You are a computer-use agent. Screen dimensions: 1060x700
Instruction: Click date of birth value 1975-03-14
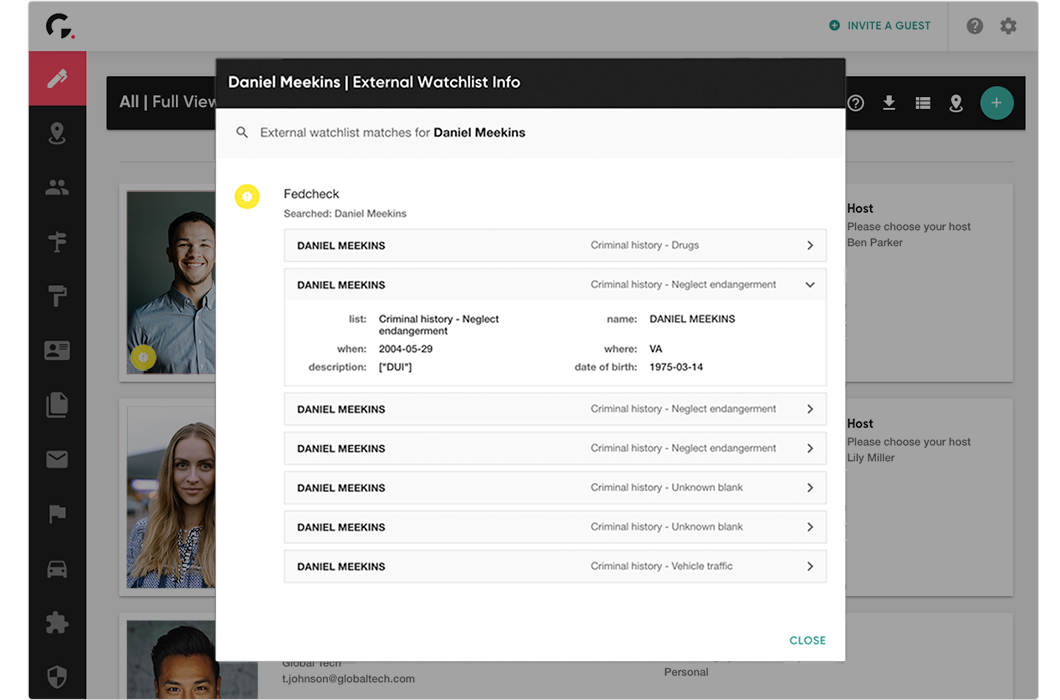point(676,367)
